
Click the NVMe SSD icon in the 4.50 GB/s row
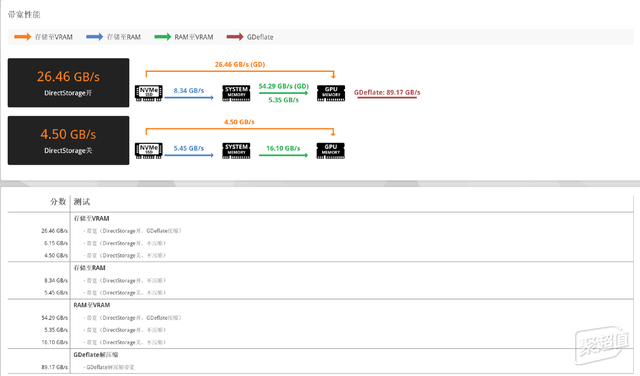[149, 151]
